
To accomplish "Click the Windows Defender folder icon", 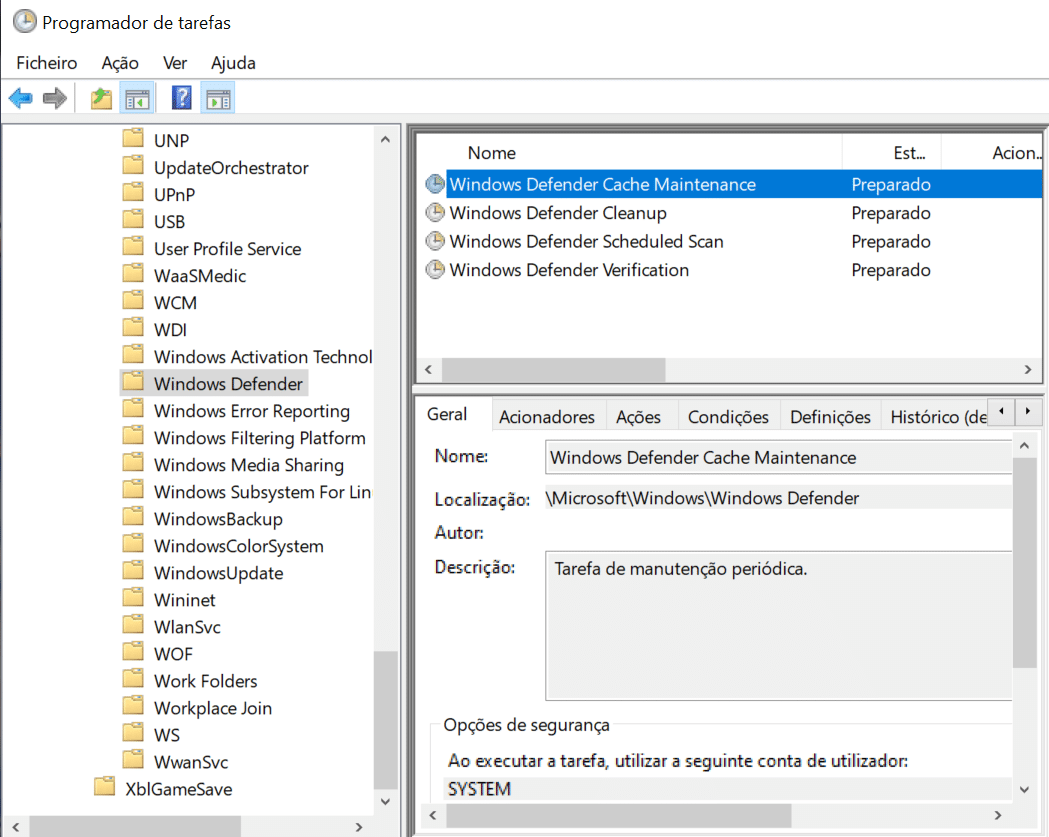I will [133, 382].
